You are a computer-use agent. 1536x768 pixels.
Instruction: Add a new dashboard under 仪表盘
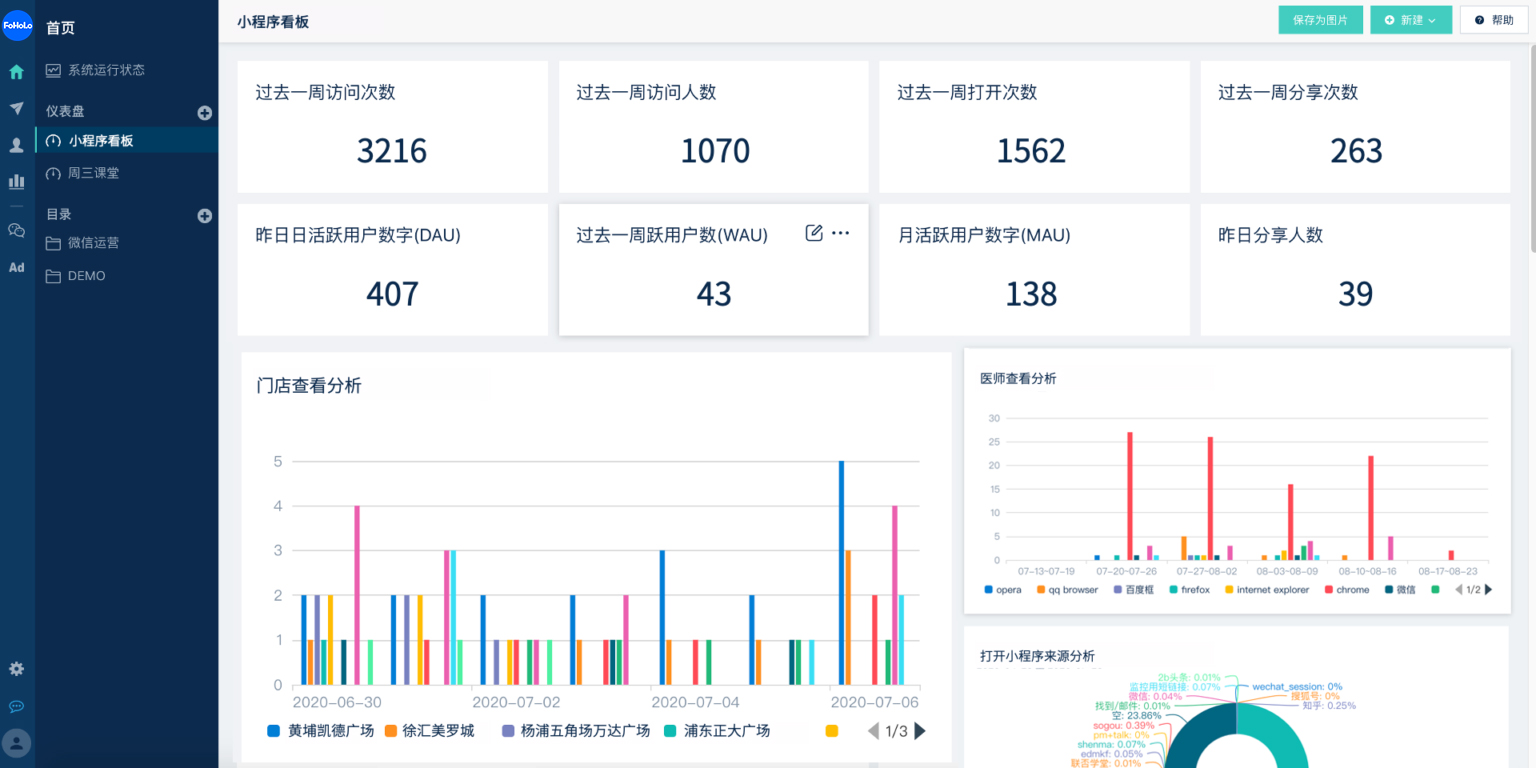[205, 113]
